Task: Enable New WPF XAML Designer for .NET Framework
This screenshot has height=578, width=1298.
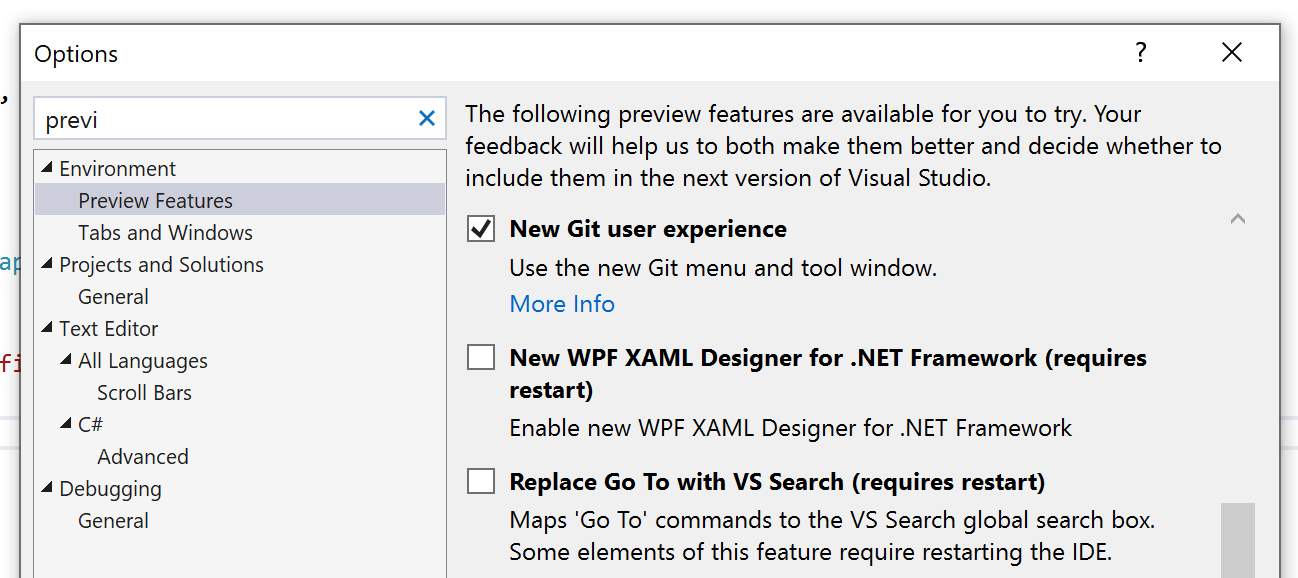Action: coord(480,356)
